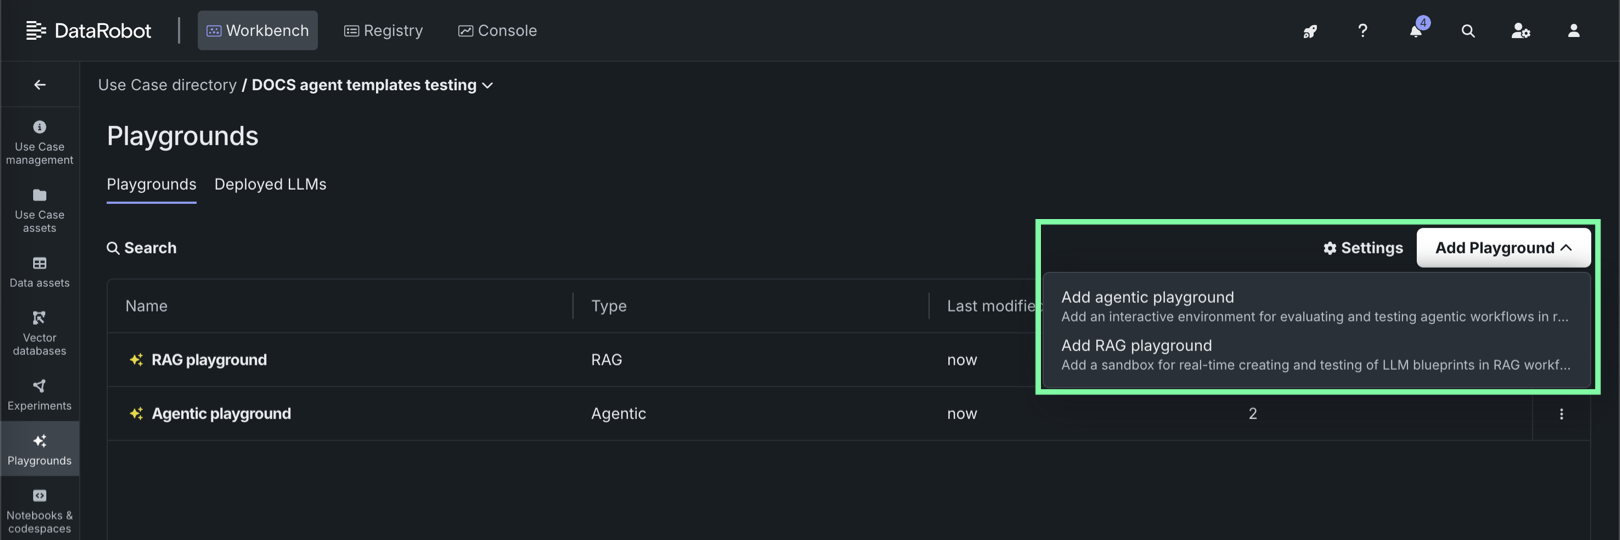Collapse the Add Playground dropdown
The height and width of the screenshot is (540, 1620).
[x=1503, y=248]
